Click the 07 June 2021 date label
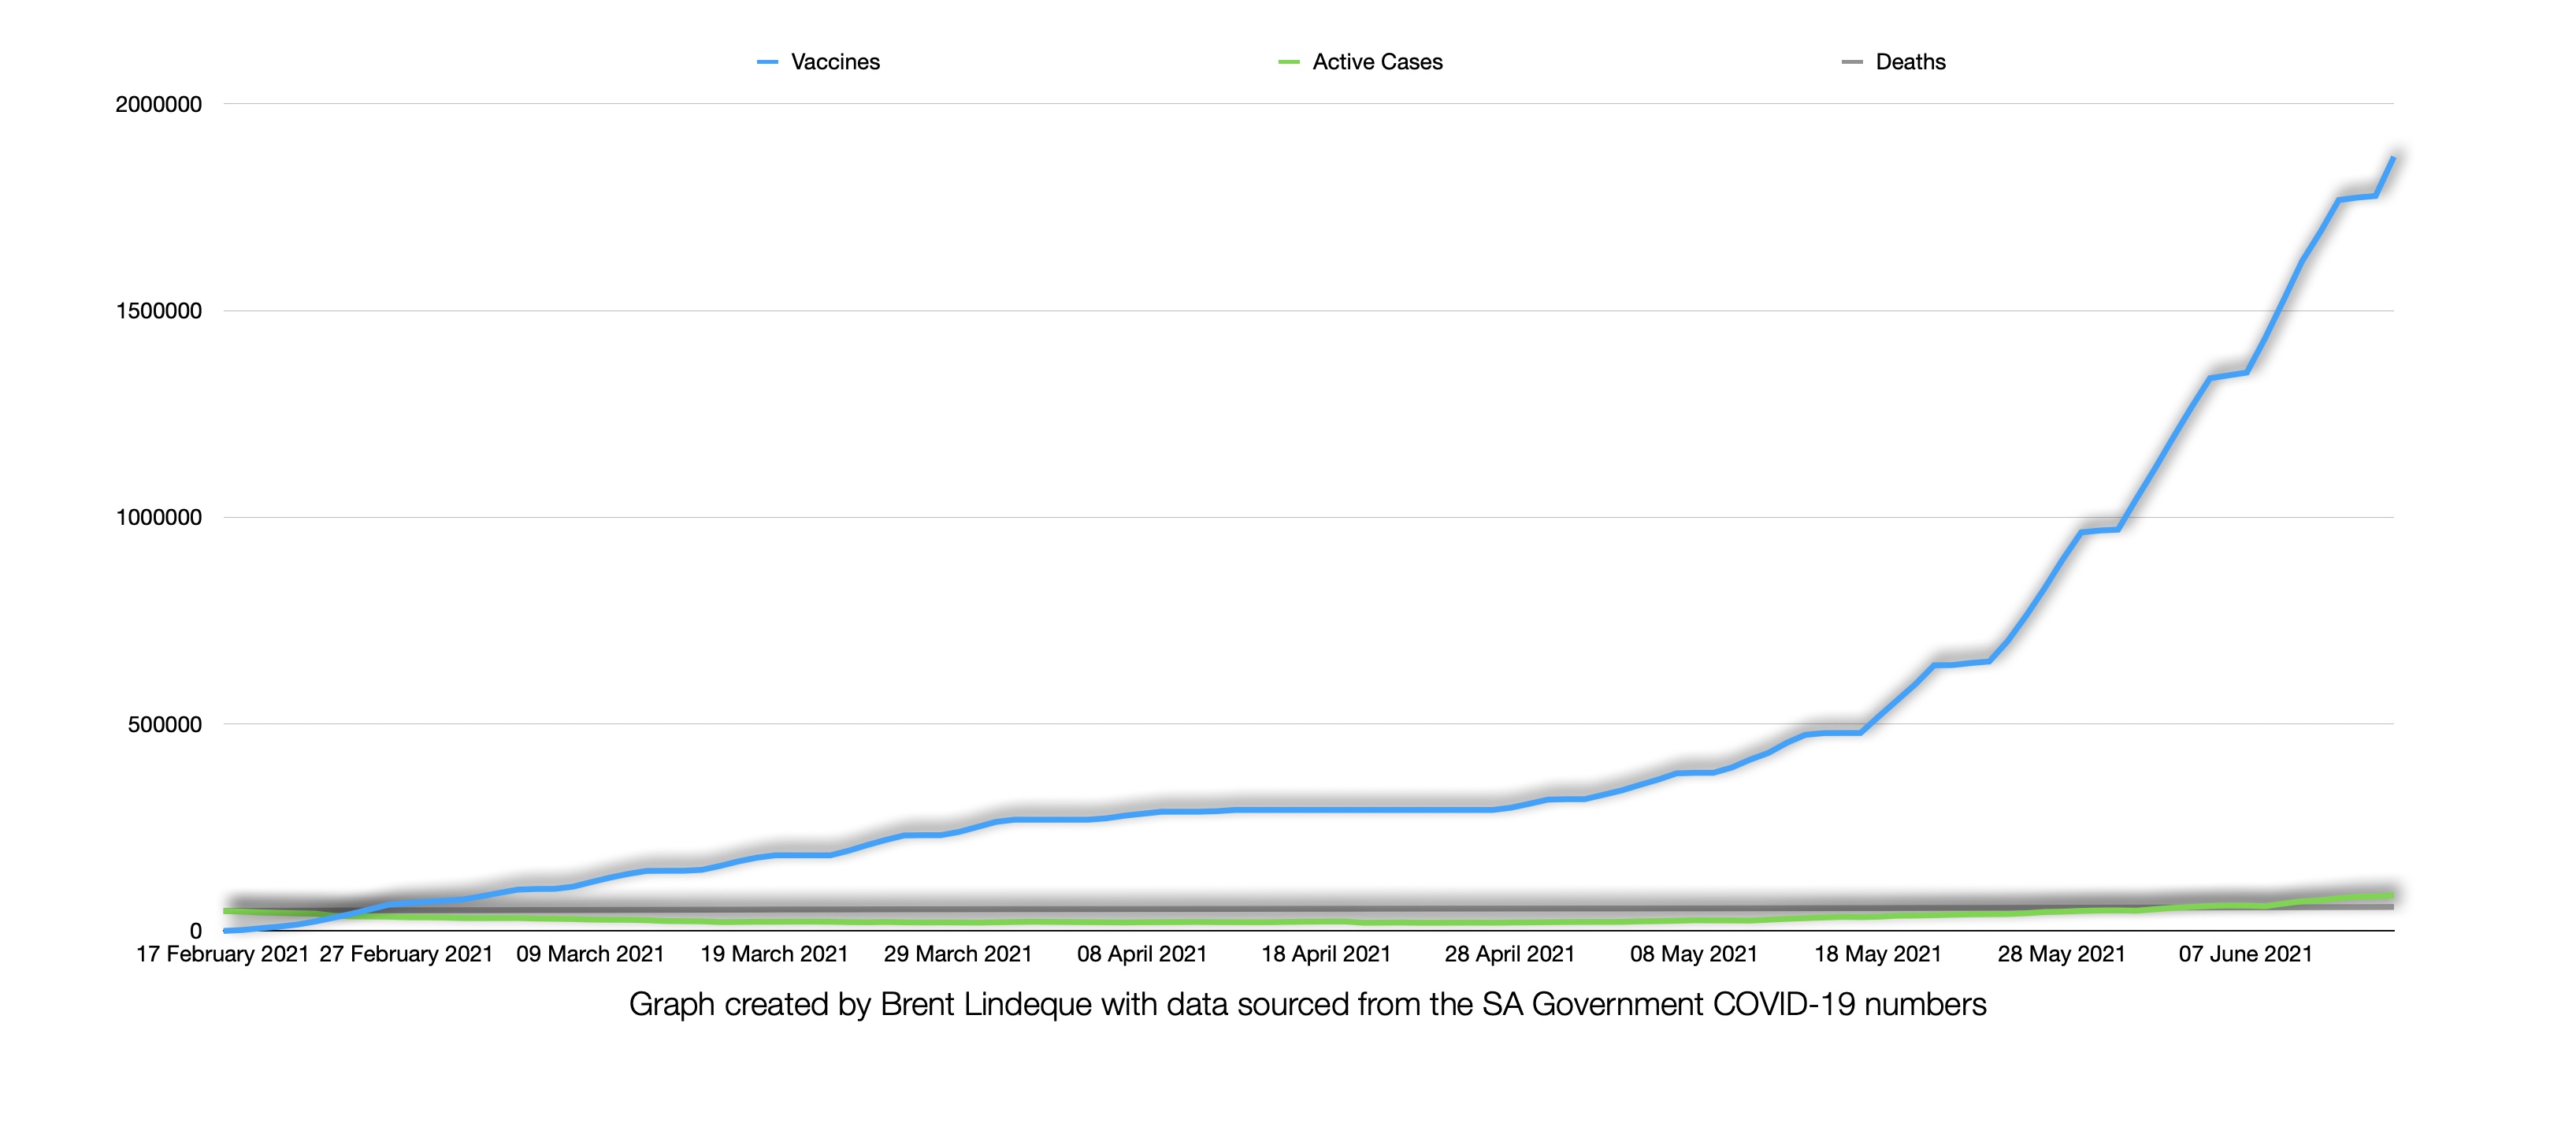This screenshot has height=1138, width=2576. click(2245, 954)
